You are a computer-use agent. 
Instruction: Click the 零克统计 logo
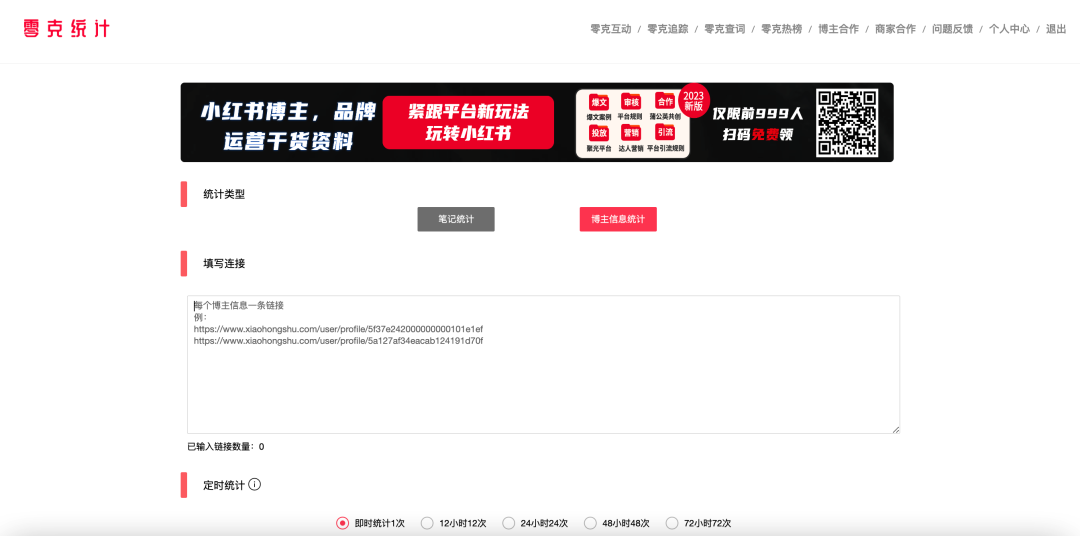coord(66,29)
